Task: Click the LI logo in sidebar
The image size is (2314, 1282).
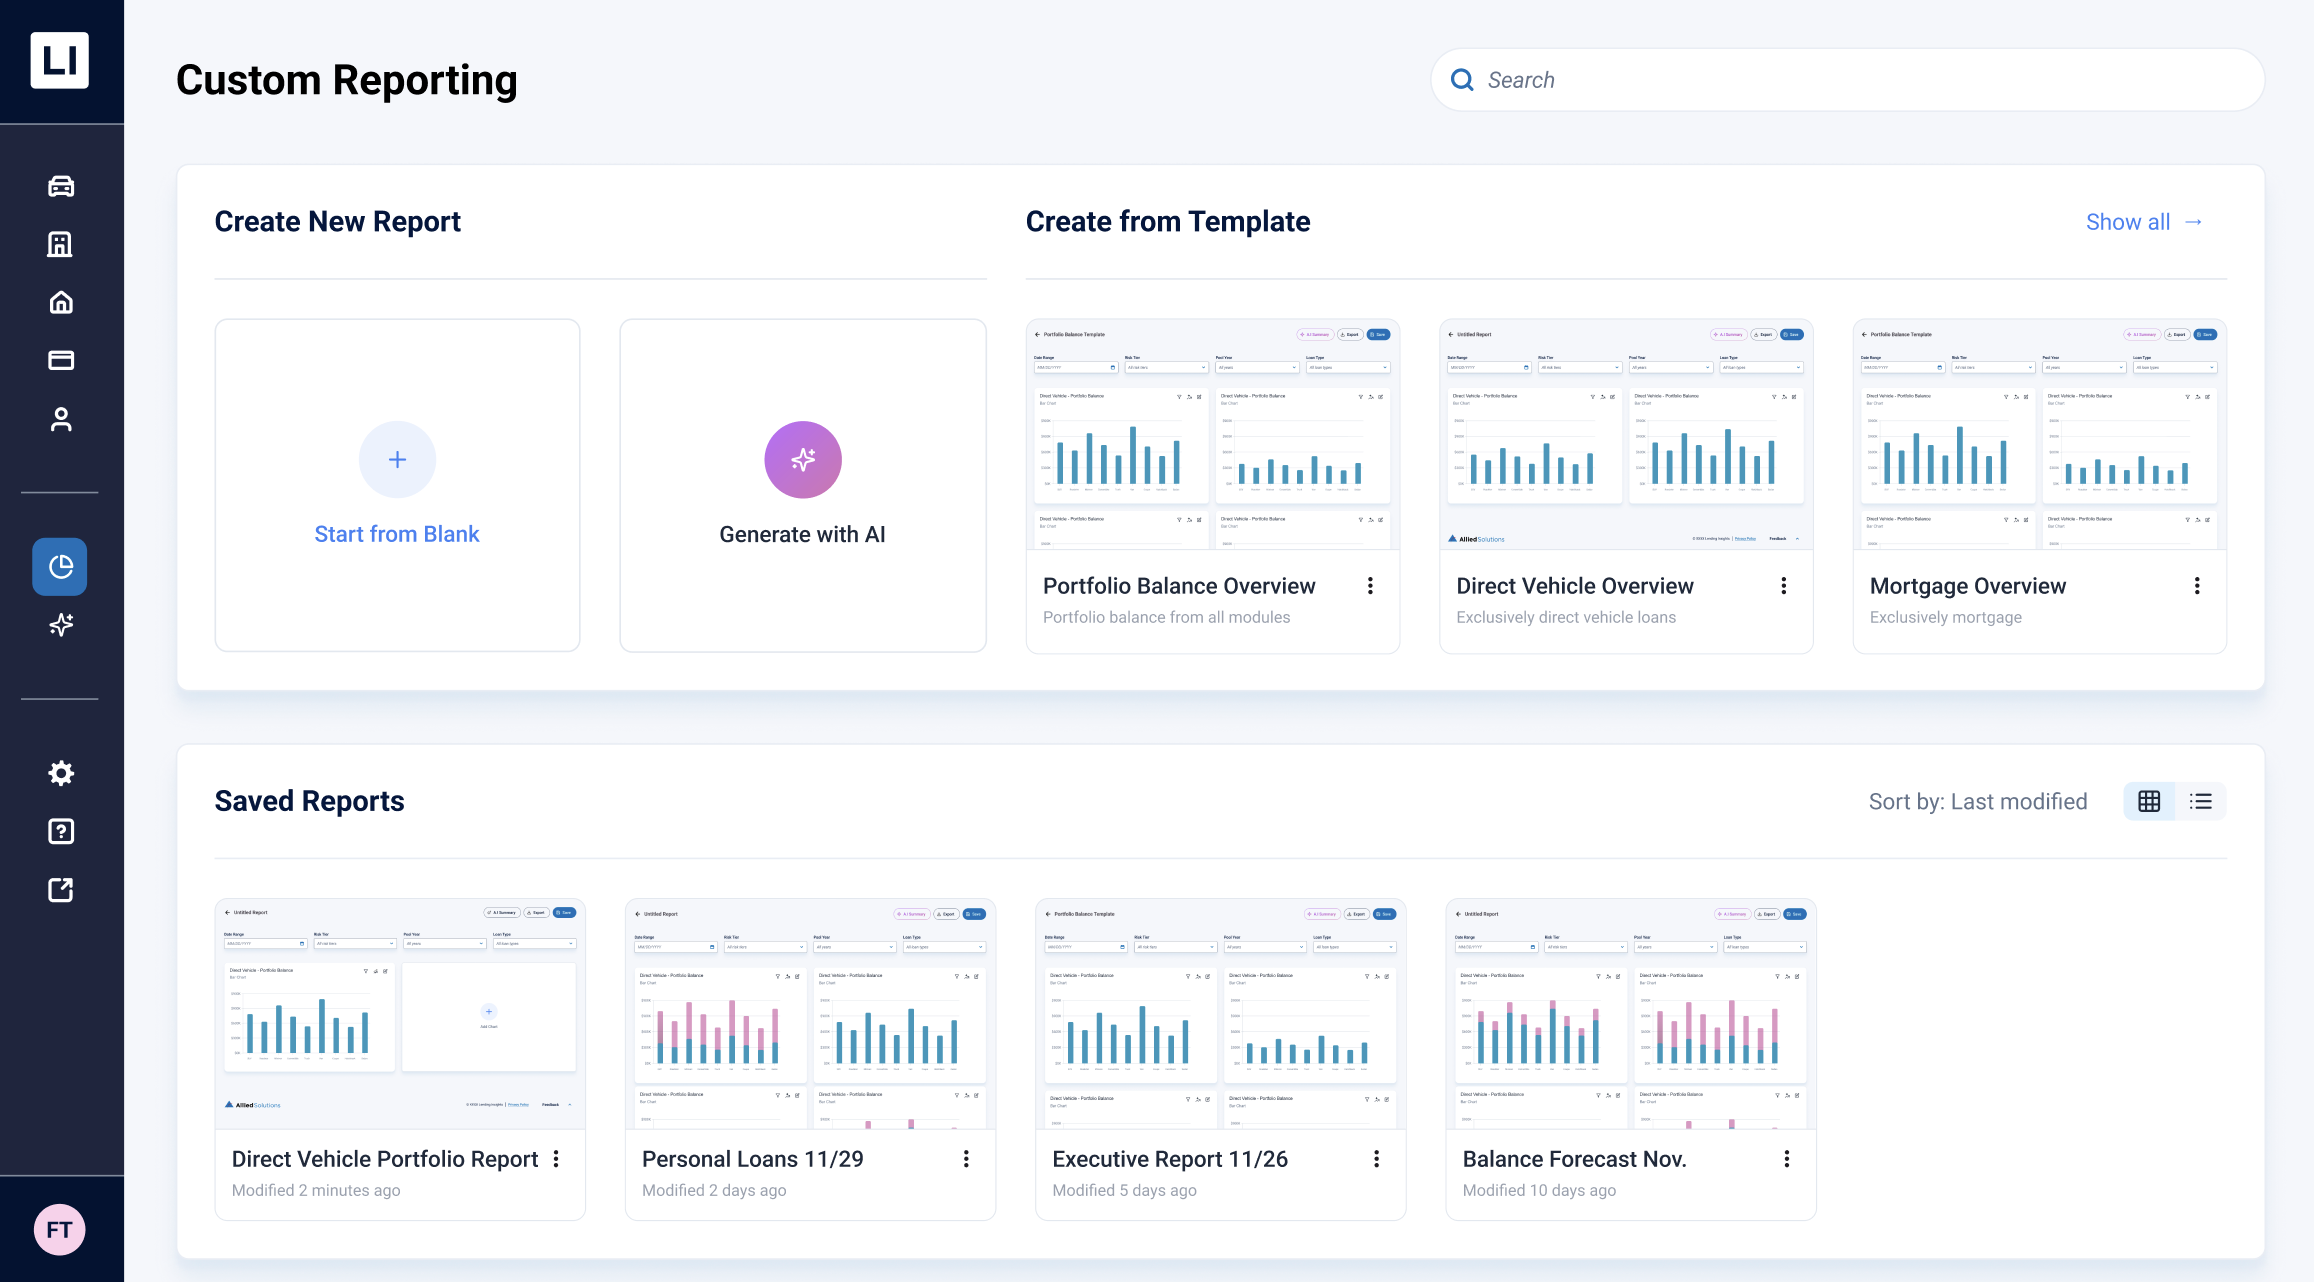Action: 60,60
